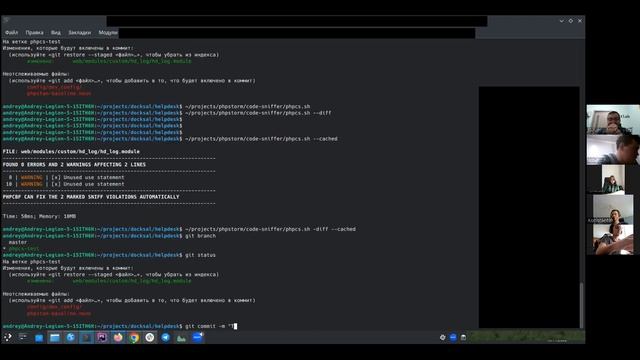Viewport: 640px width, 360px height.
Task: Minimize the terminal window
Action: (562, 21)
